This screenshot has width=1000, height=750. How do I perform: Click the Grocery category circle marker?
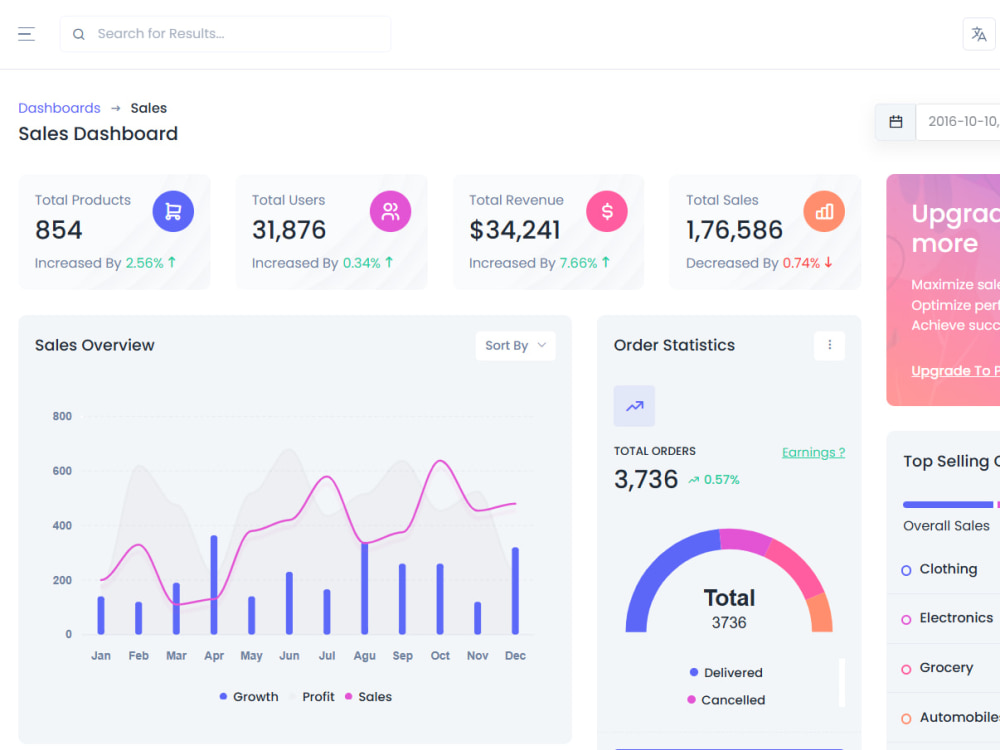(x=906, y=669)
